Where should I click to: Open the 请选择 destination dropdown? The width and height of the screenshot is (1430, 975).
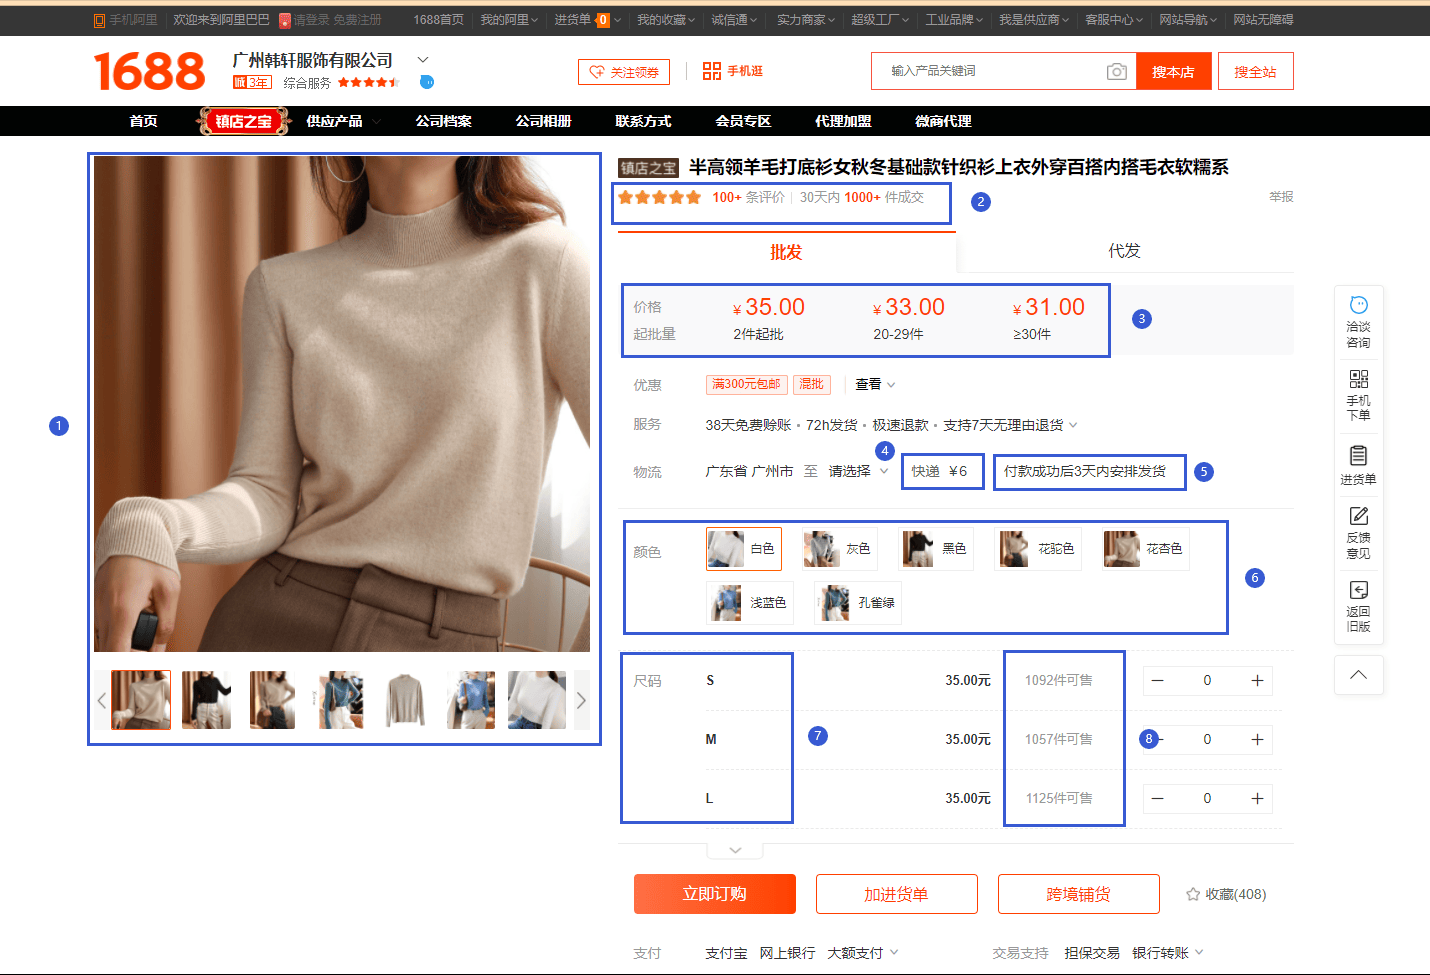pyautogui.click(x=857, y=471)
